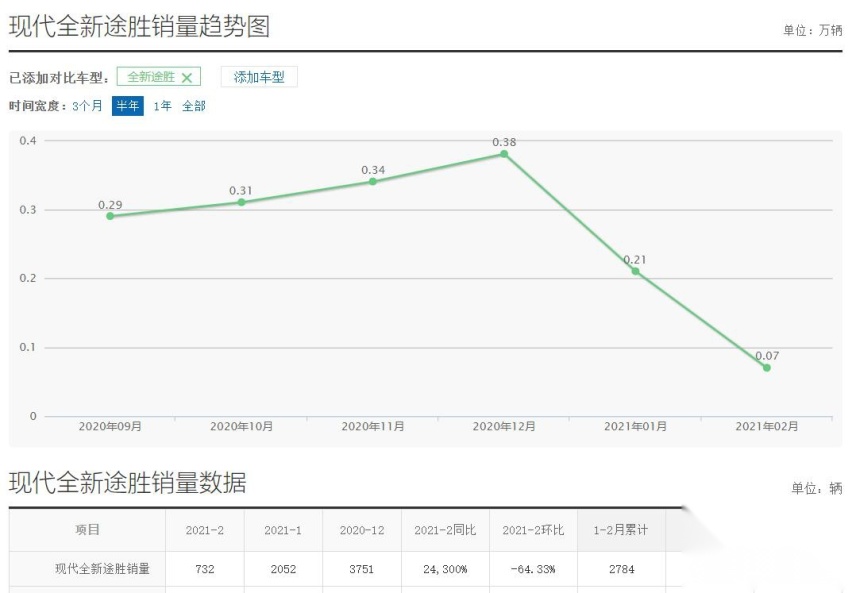This screenshot has height=593, width=852.
Task: Select the 3个月 time range
Action: point(87,105)
